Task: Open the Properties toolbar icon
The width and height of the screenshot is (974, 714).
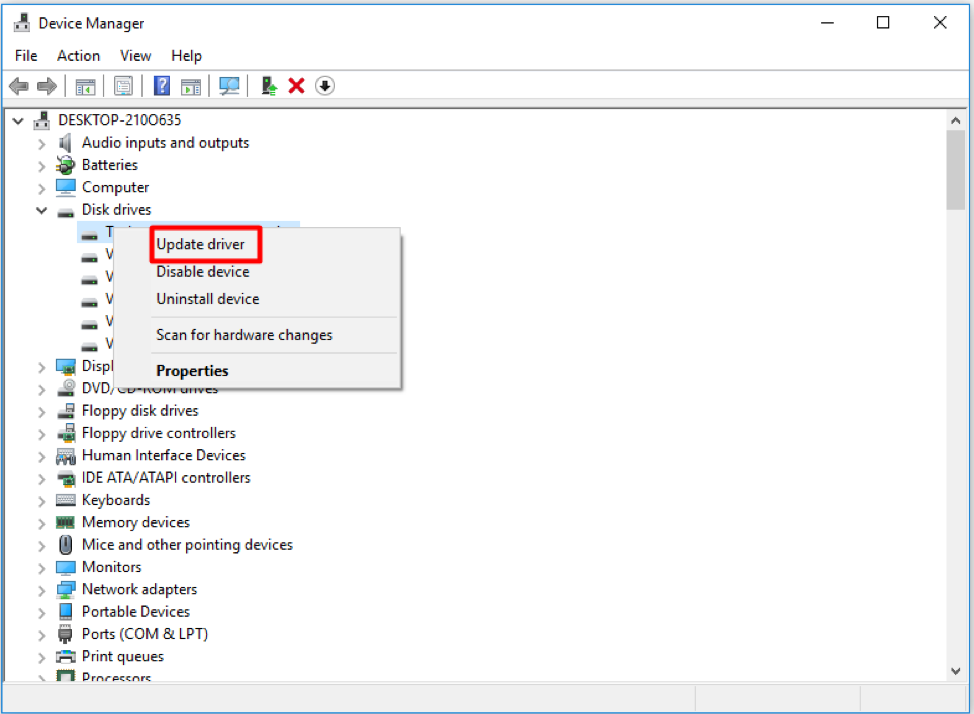Action: coord(123,86)
